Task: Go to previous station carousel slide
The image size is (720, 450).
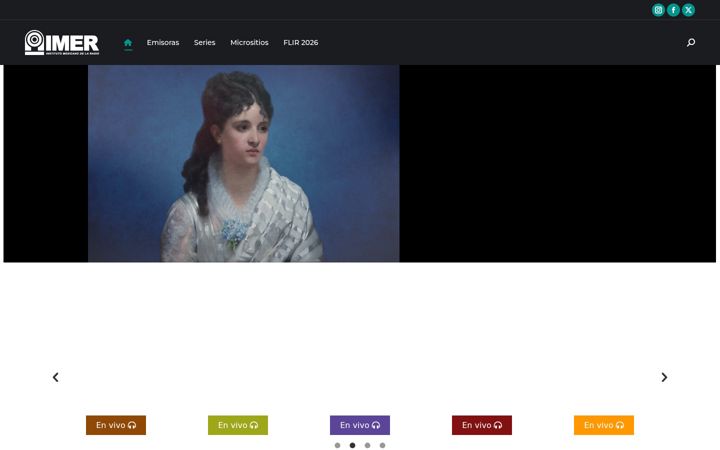Action: click(56, 377)
